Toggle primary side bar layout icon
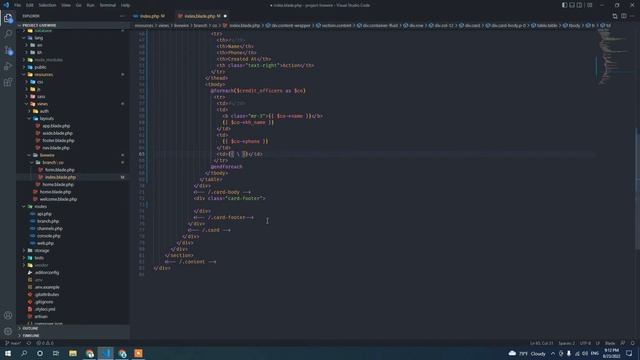Screen dimensions: 640x360 [564, 5]
